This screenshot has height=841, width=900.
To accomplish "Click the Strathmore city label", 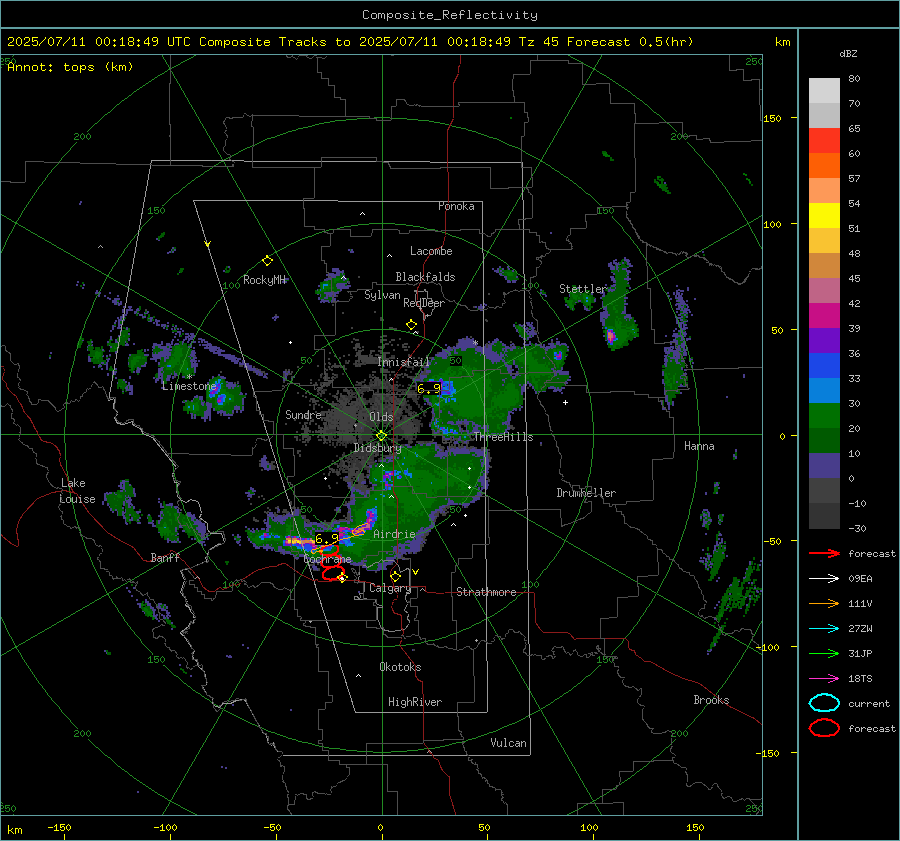I will (486, 592).
